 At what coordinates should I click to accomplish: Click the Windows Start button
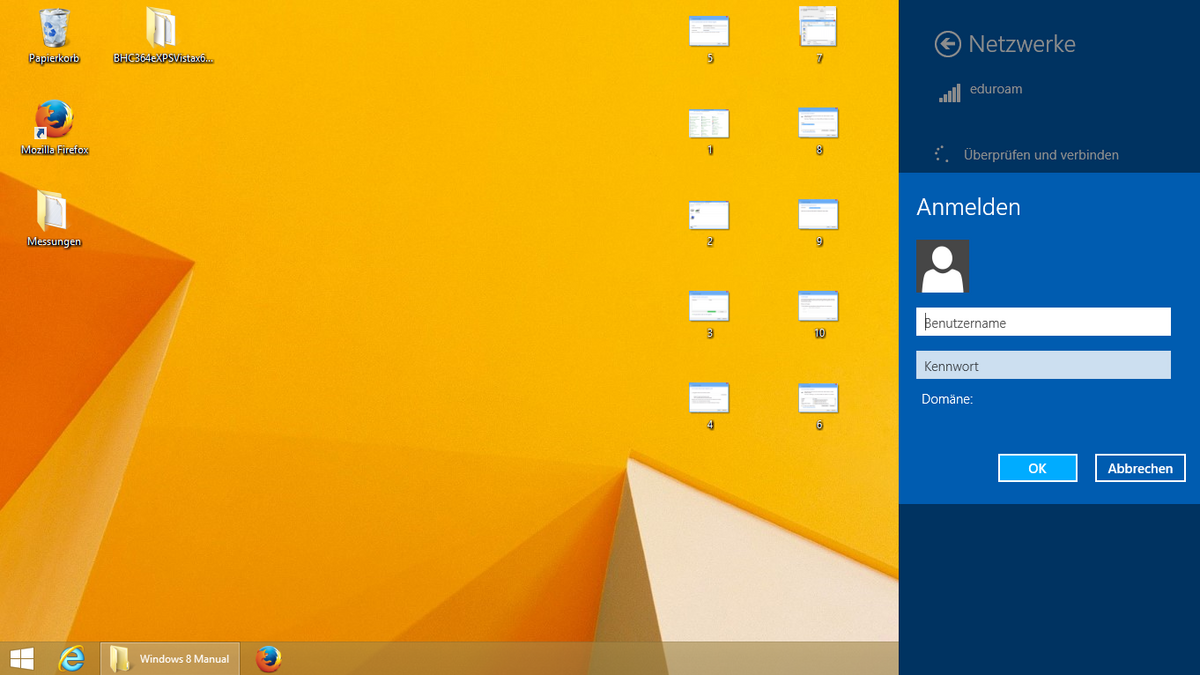22,658
